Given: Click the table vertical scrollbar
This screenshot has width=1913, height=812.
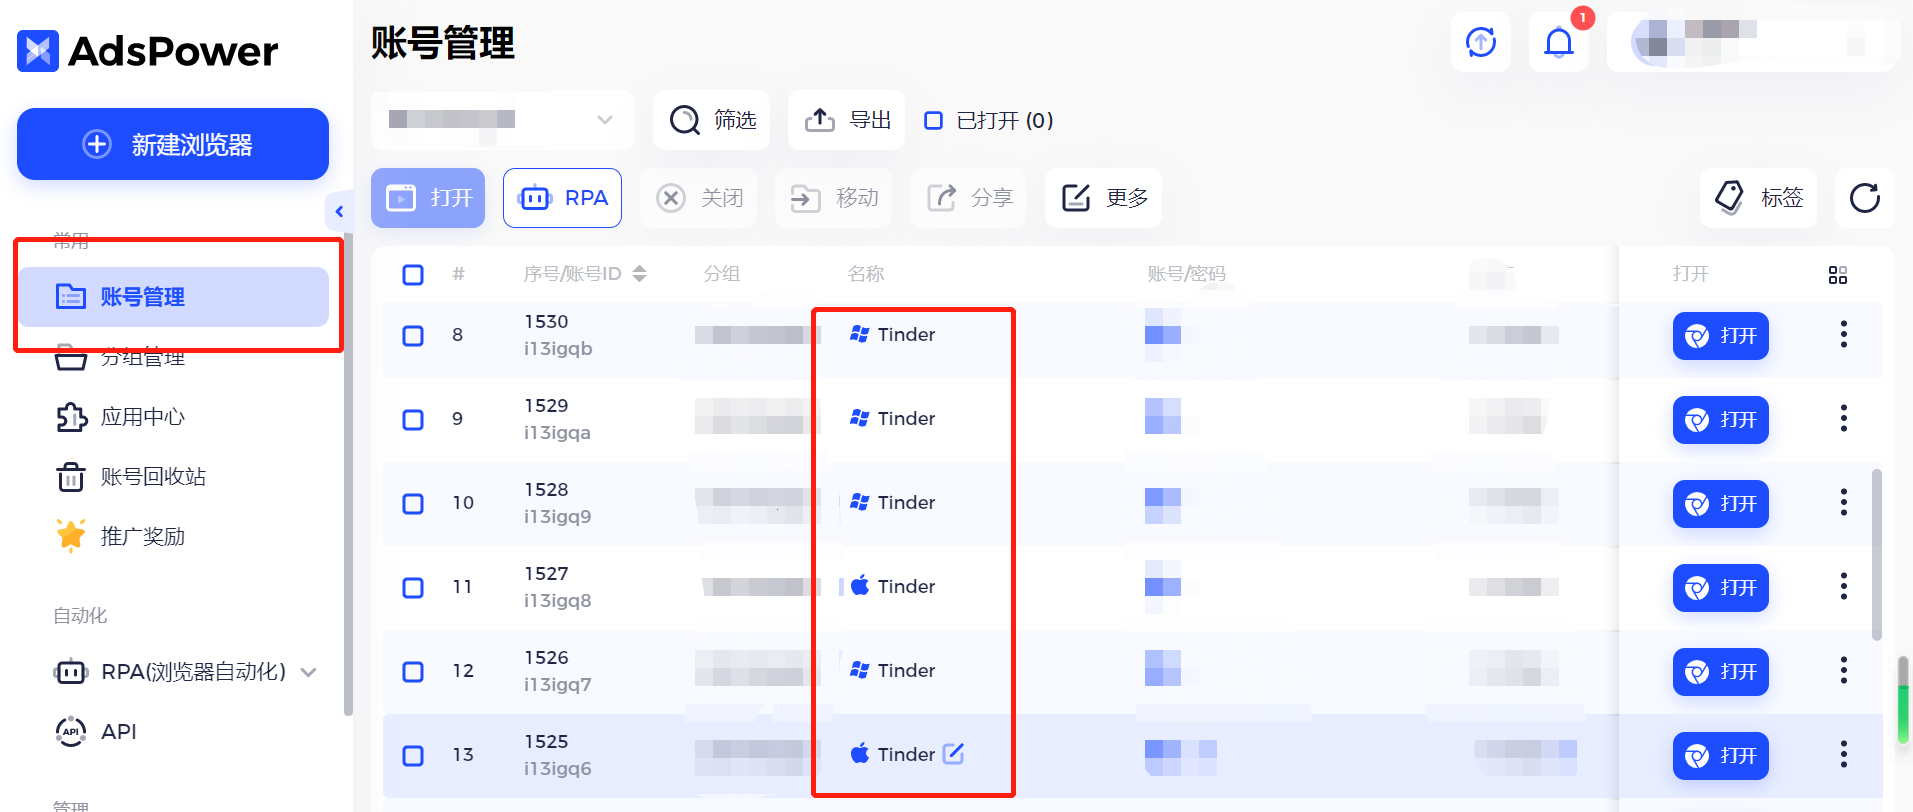Looking at the screenshot, I should tap(1877, 555).
